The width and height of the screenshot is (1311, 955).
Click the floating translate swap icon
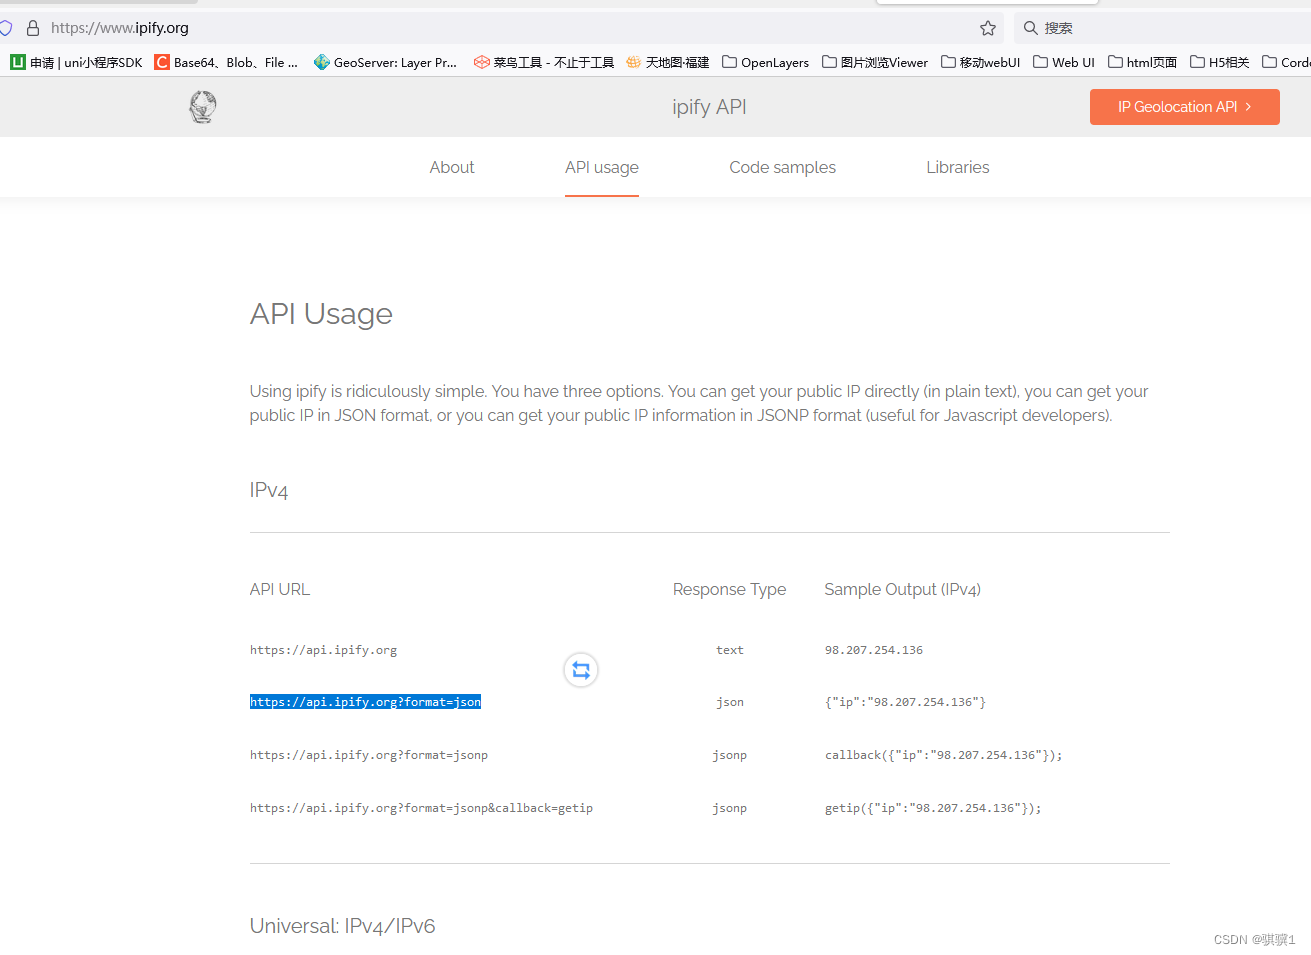point(581,670)
